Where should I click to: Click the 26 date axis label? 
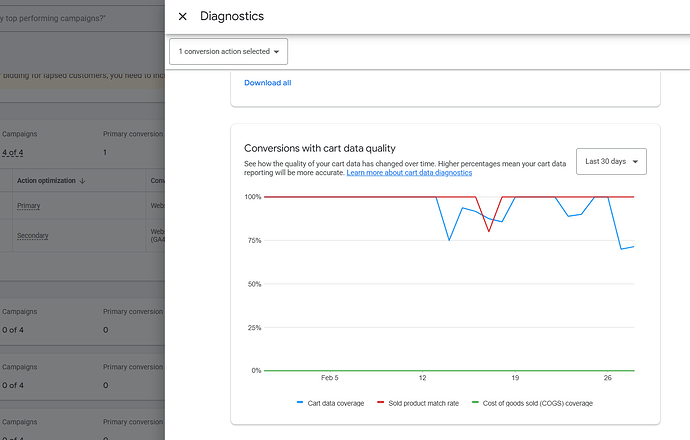pos(607,378)
